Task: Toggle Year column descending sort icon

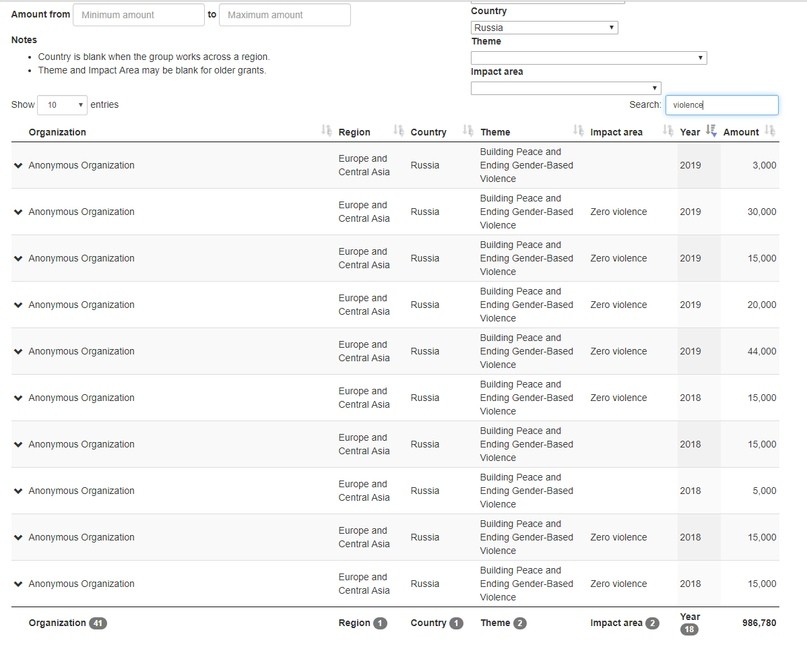Action: (x=711, y=131)
